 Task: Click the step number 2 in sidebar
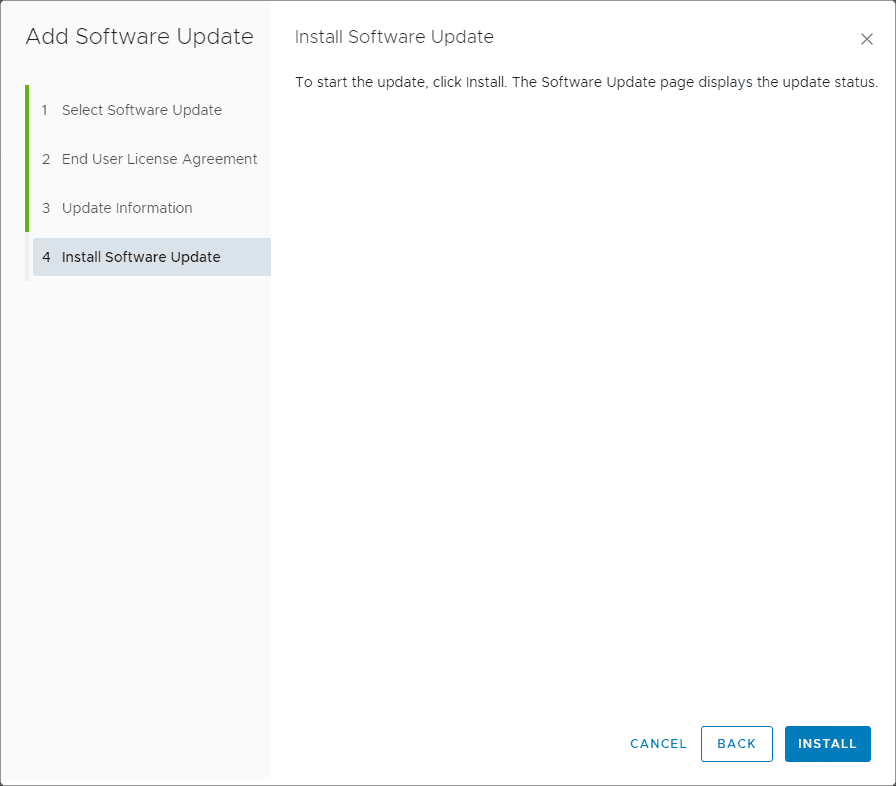click(46, 159)
